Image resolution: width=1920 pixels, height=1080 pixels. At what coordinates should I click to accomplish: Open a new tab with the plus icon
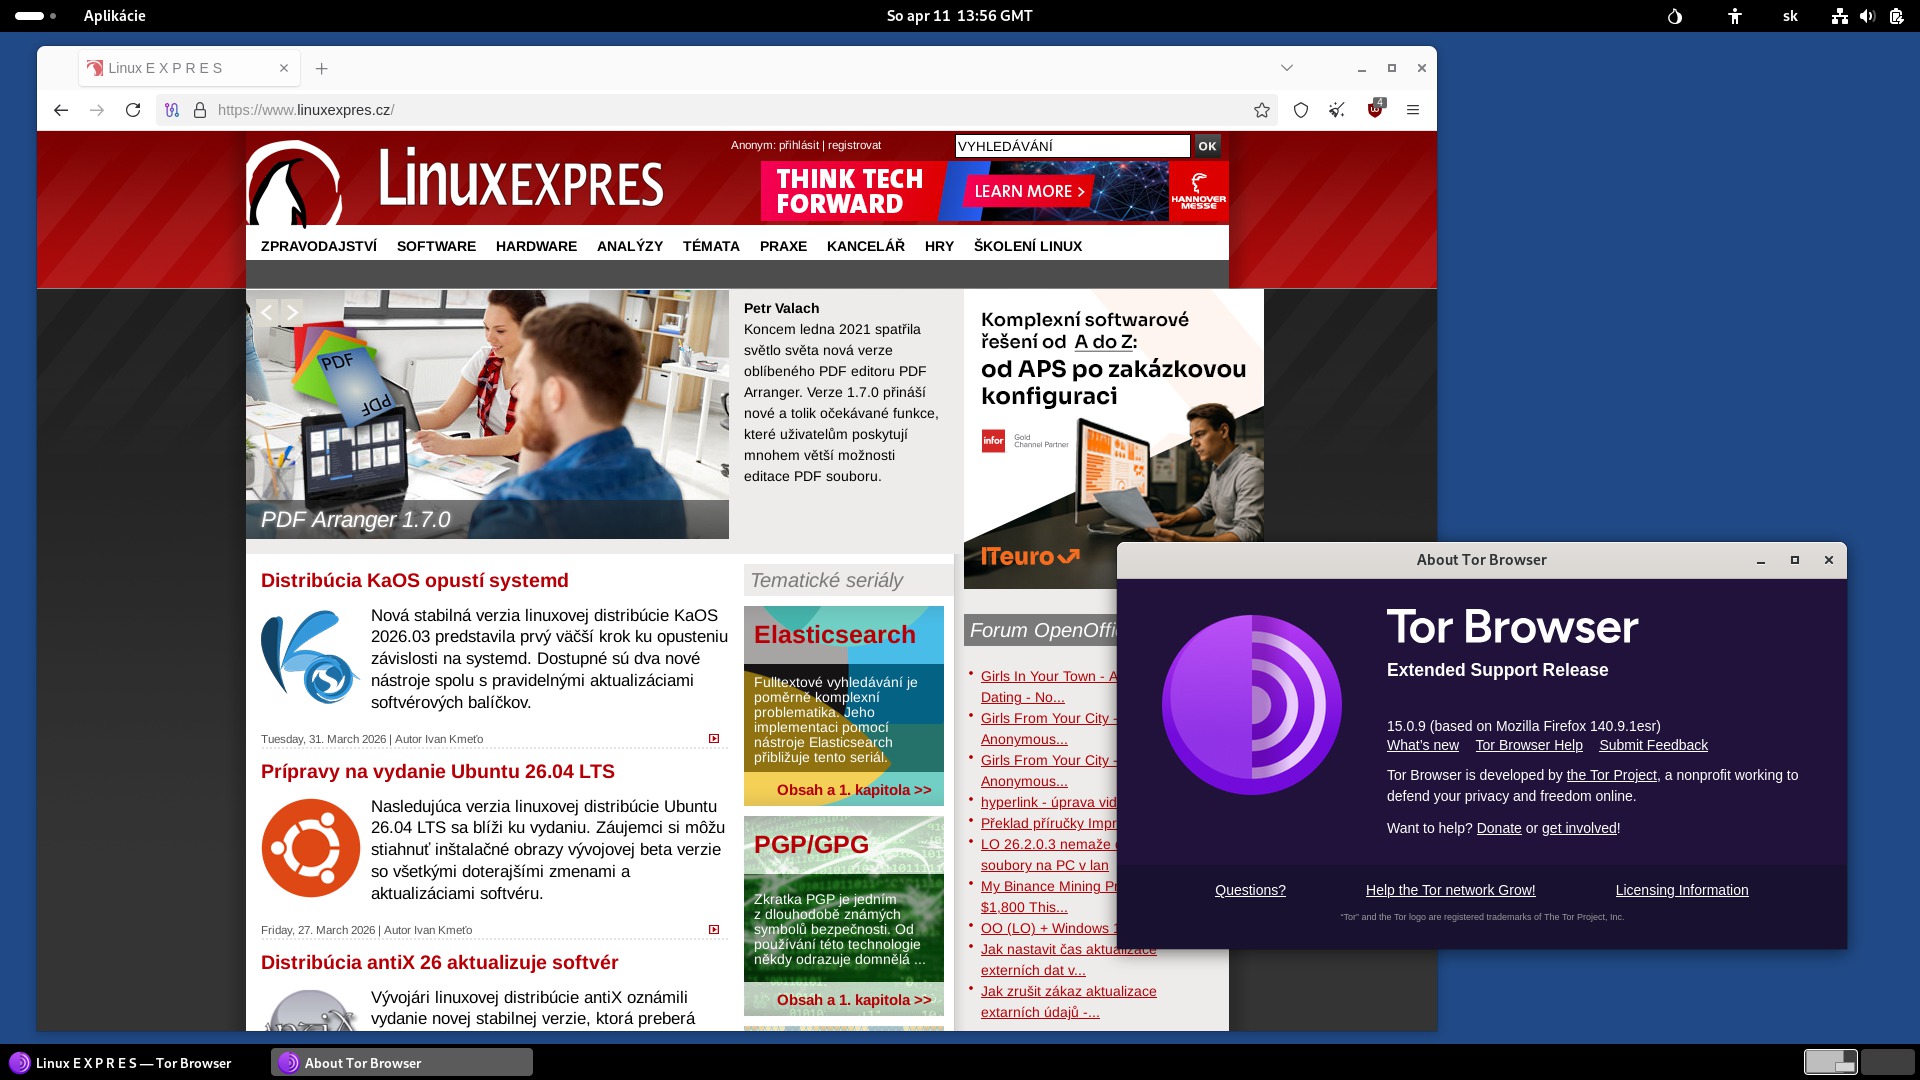coord(321,68)
